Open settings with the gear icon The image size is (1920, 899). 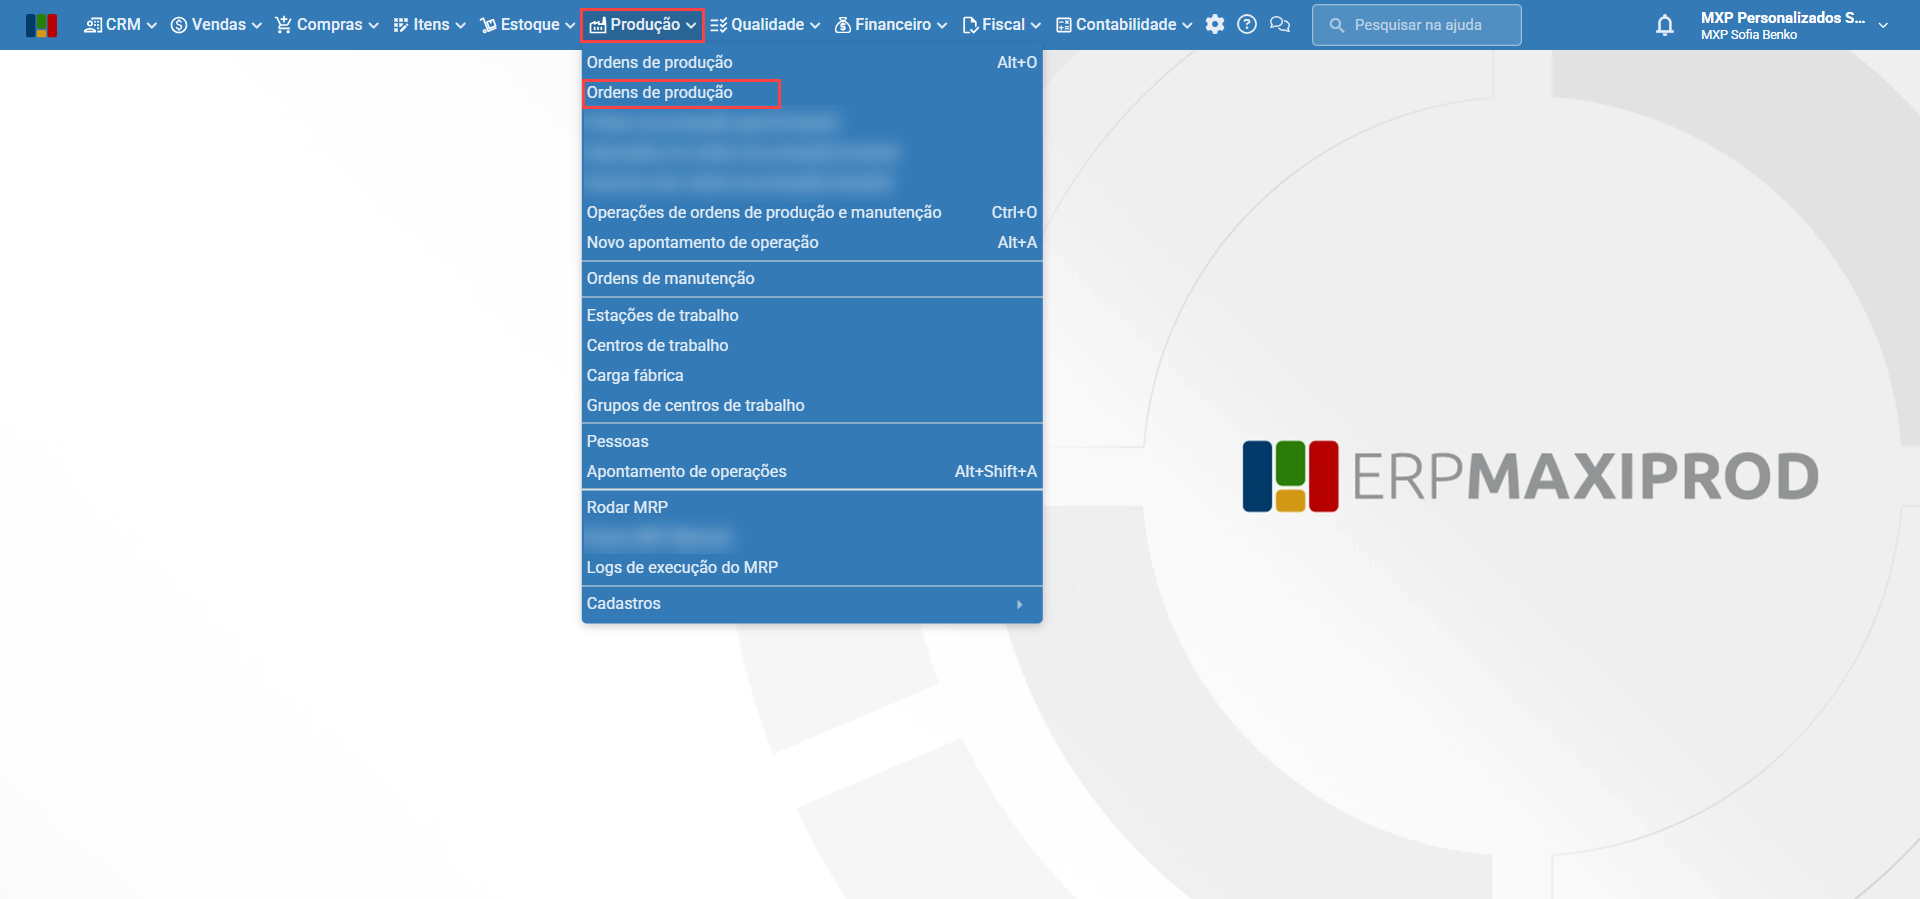click(1215, 25)
